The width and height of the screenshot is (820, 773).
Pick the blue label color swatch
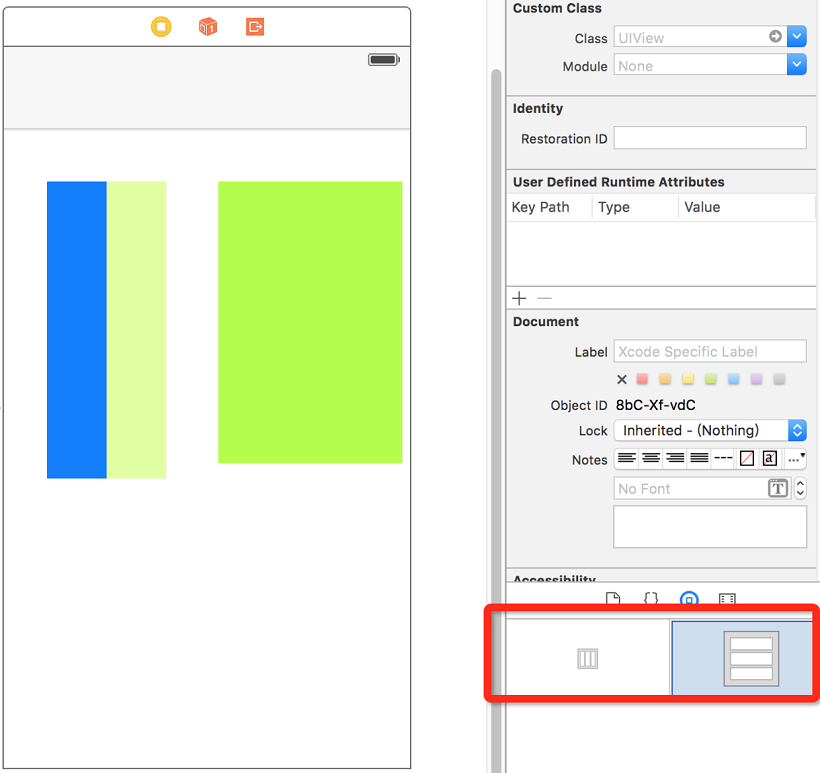tap(734, 380)
